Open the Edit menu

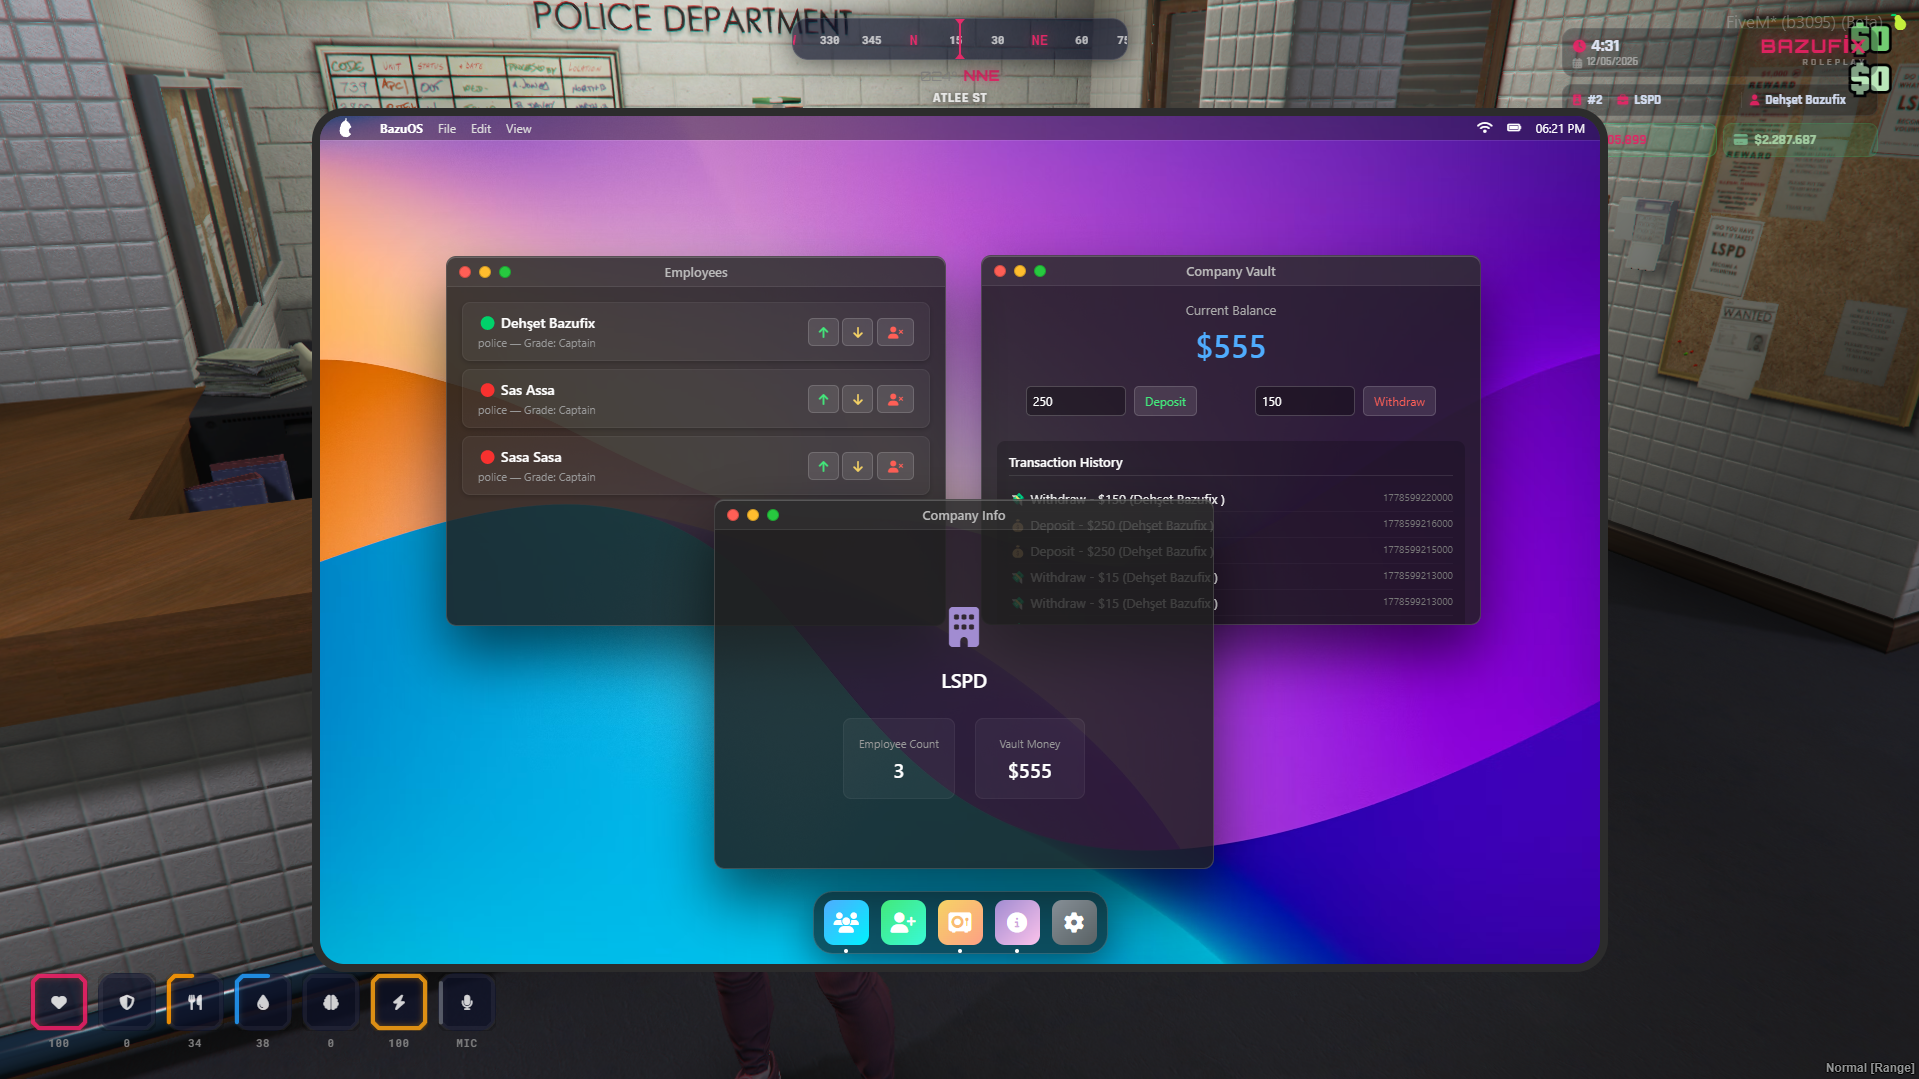click(x=481, y=129)
